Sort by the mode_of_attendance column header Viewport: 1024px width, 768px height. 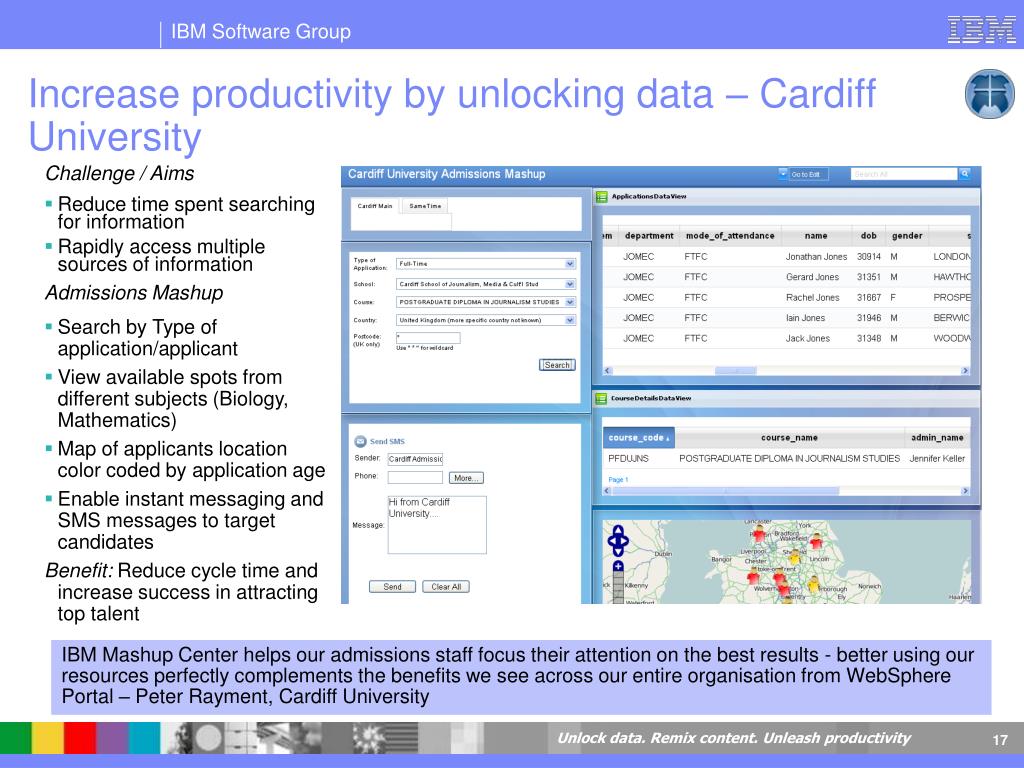pos(730,236)
